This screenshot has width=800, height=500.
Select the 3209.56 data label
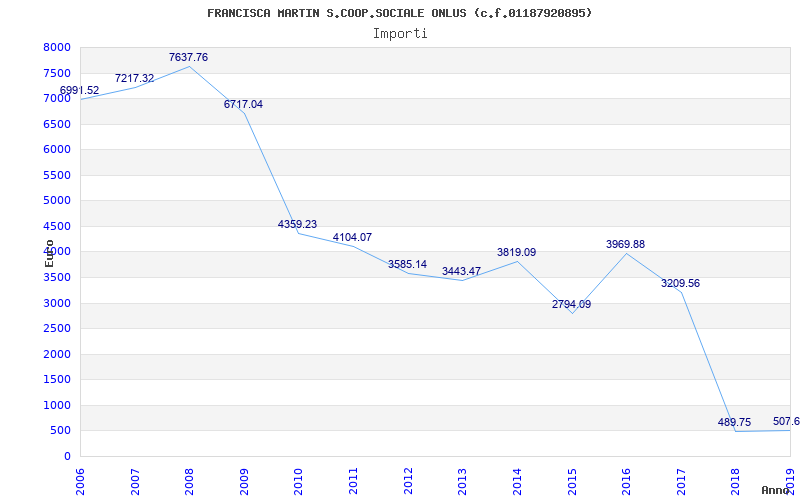(681, 283)
